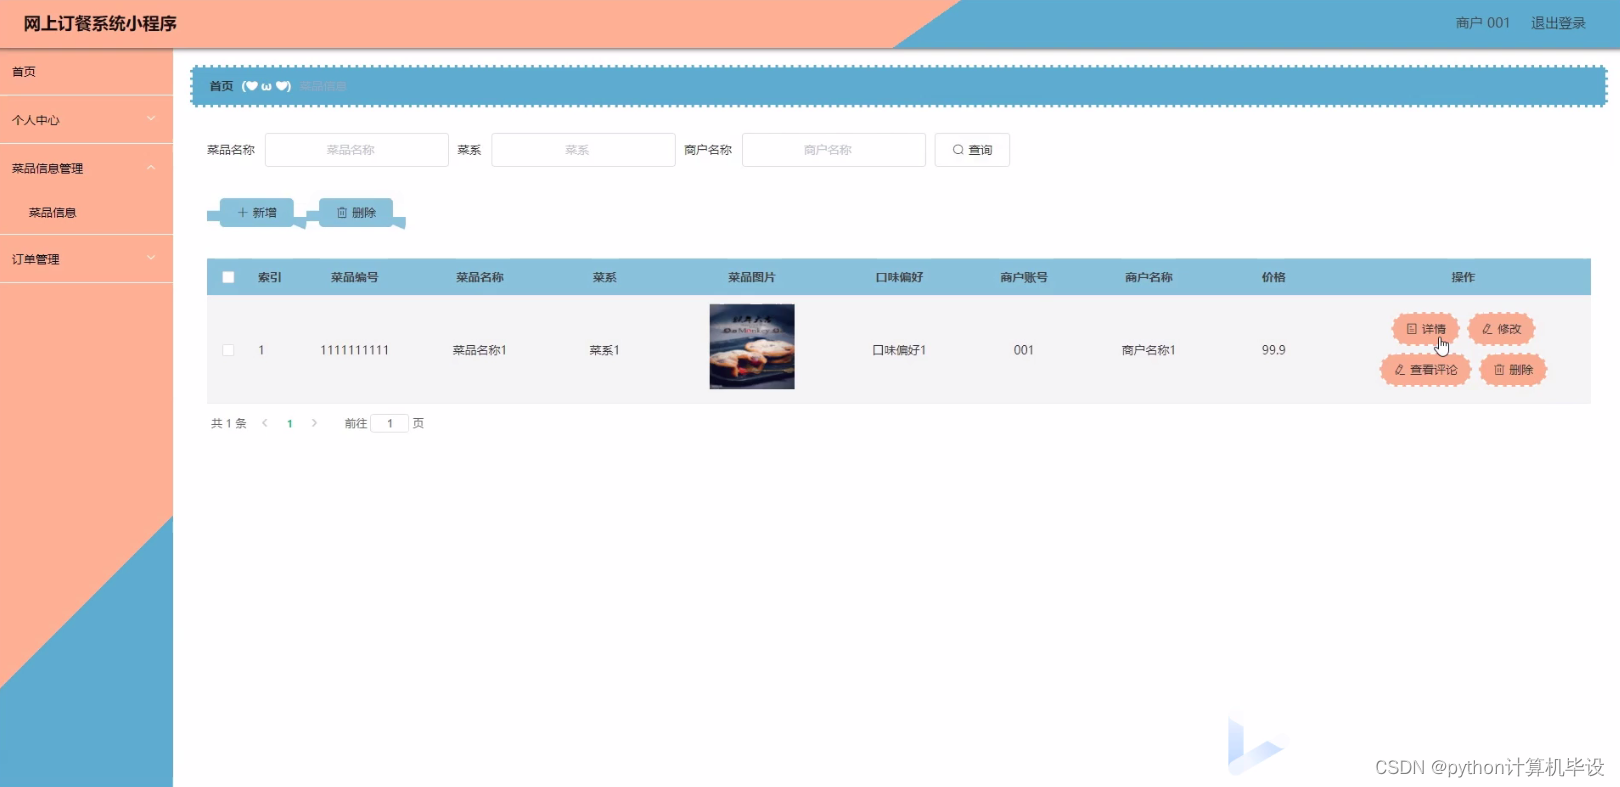Expand the 个人中心 sidebar menu
The image size is (1620, 787).
pyautogui.click(x=86, y=120)
